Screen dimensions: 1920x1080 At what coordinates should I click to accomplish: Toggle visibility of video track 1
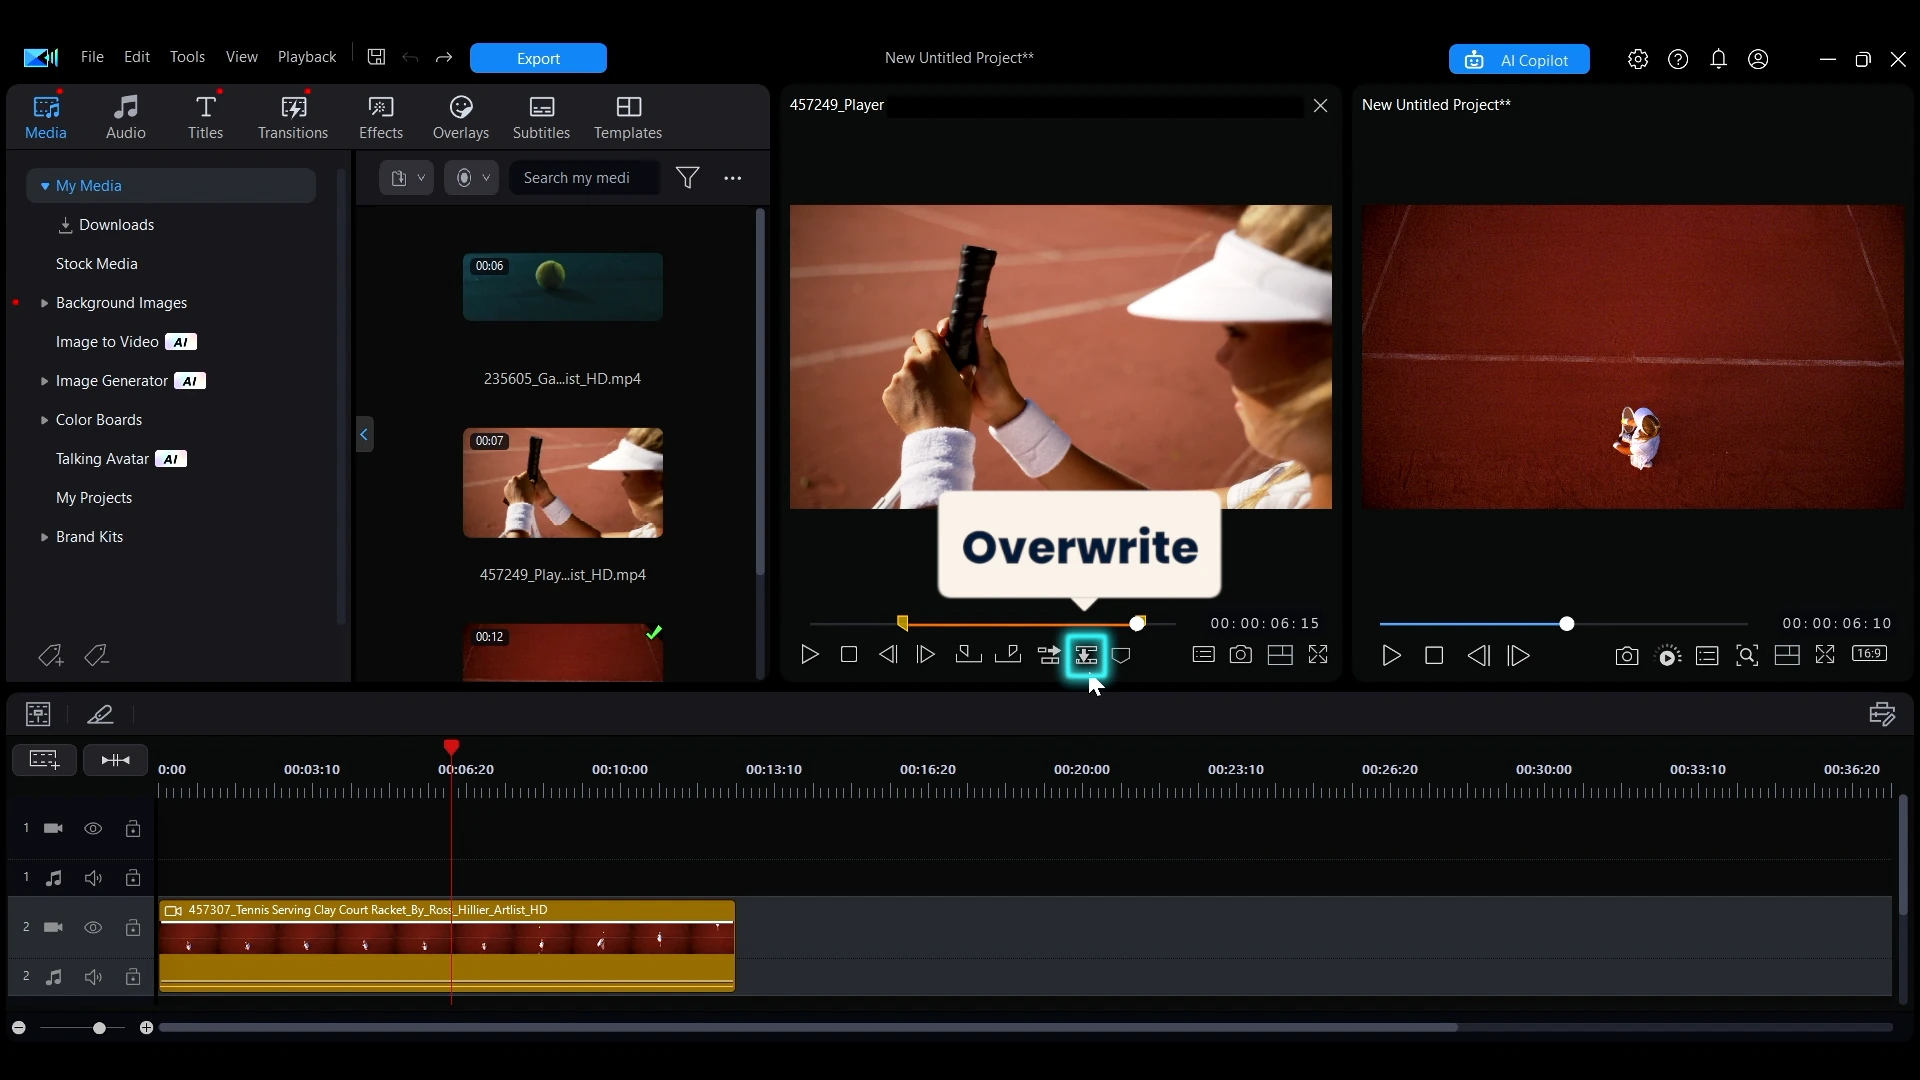point(93,829)
